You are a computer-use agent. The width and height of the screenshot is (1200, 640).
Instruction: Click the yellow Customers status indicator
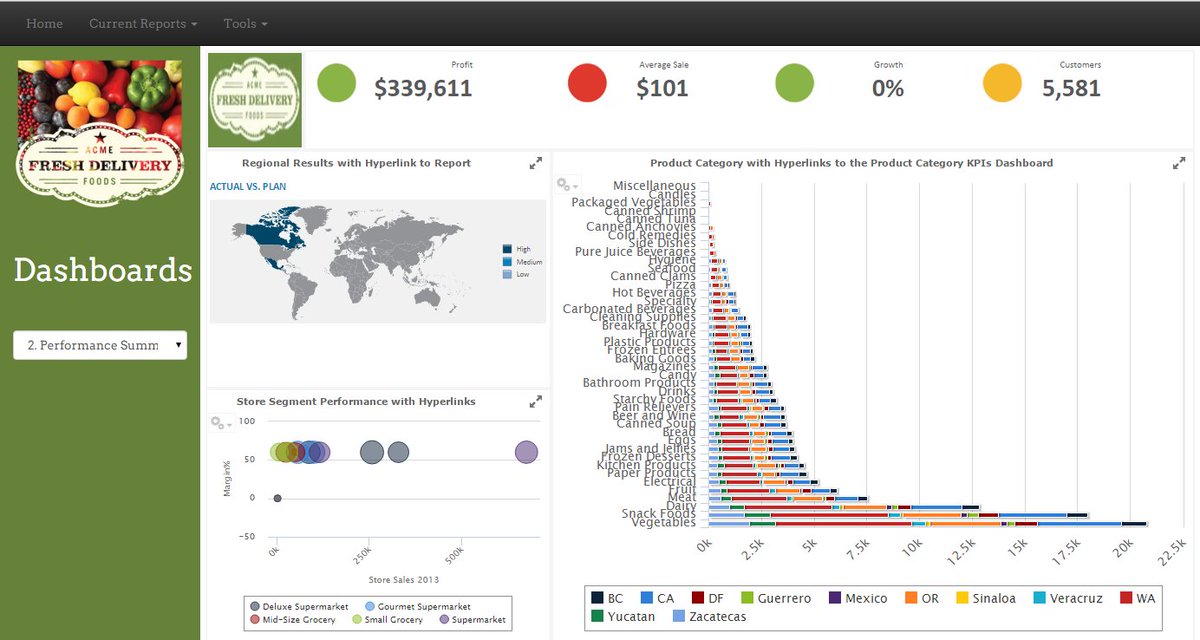[x=1002, y=83]
